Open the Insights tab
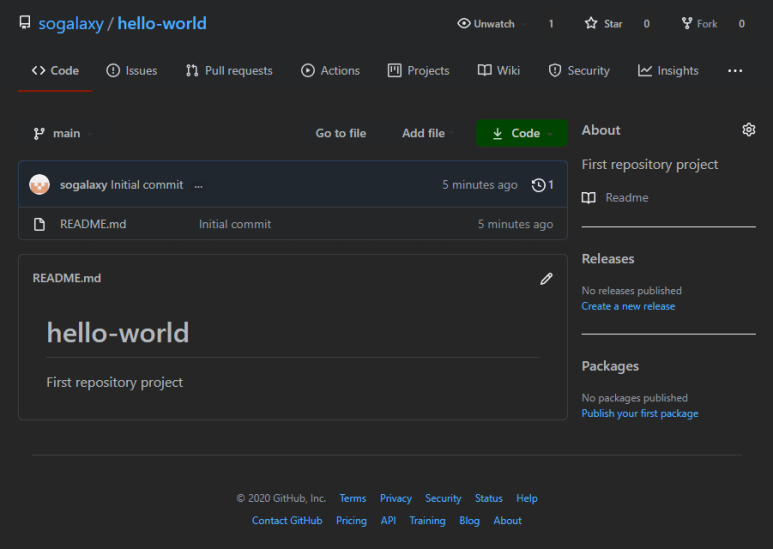The width and height of the screenshot is (773, 549). (x=668, y=70)
